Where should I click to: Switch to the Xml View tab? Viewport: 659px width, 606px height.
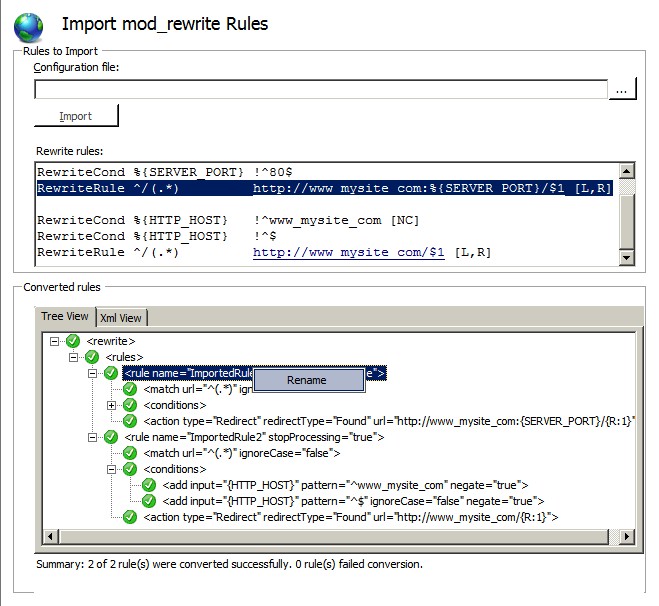coord(121,318)
